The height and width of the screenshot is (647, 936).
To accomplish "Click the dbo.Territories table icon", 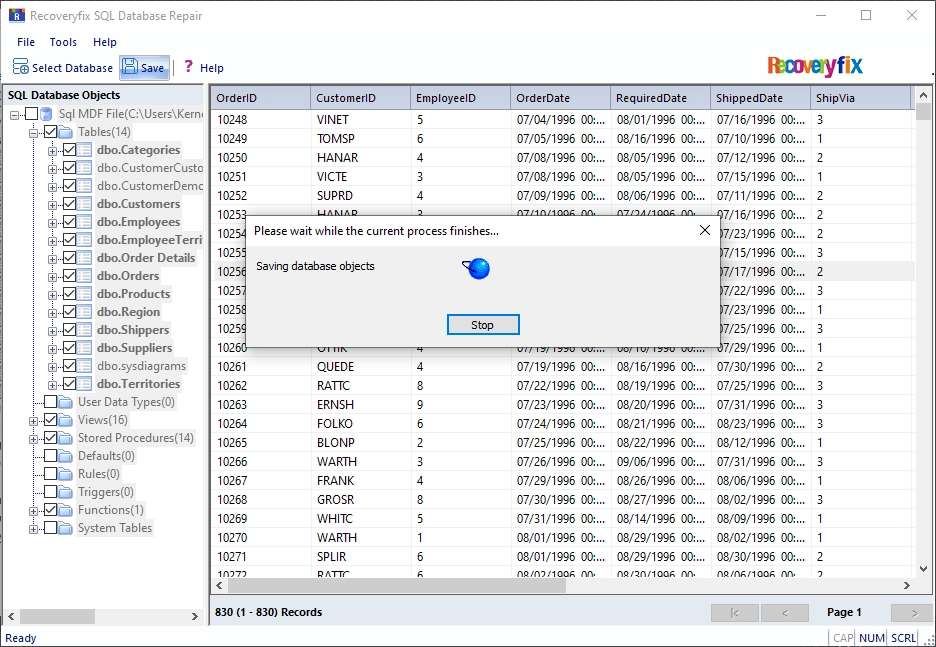I will point(85,384).
